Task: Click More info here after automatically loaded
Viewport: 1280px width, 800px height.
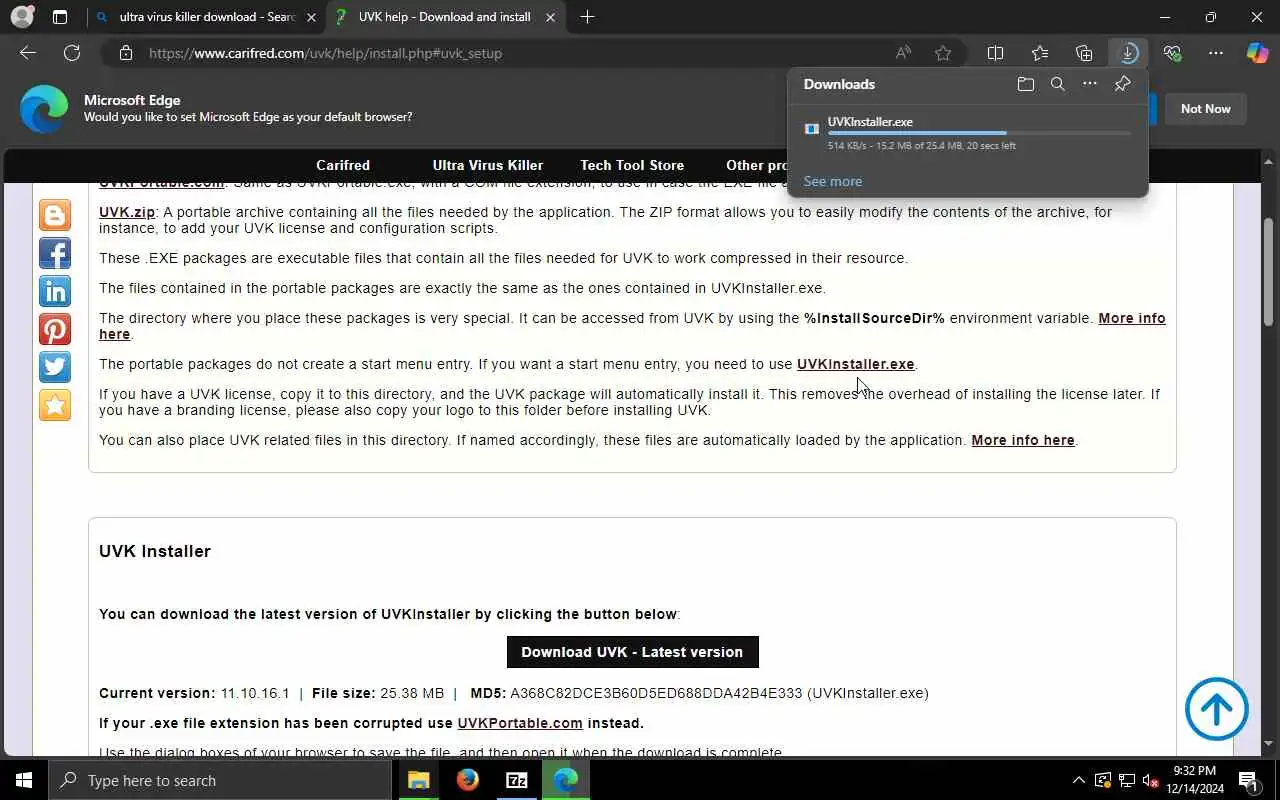Action: click(x=1023, y=440)
